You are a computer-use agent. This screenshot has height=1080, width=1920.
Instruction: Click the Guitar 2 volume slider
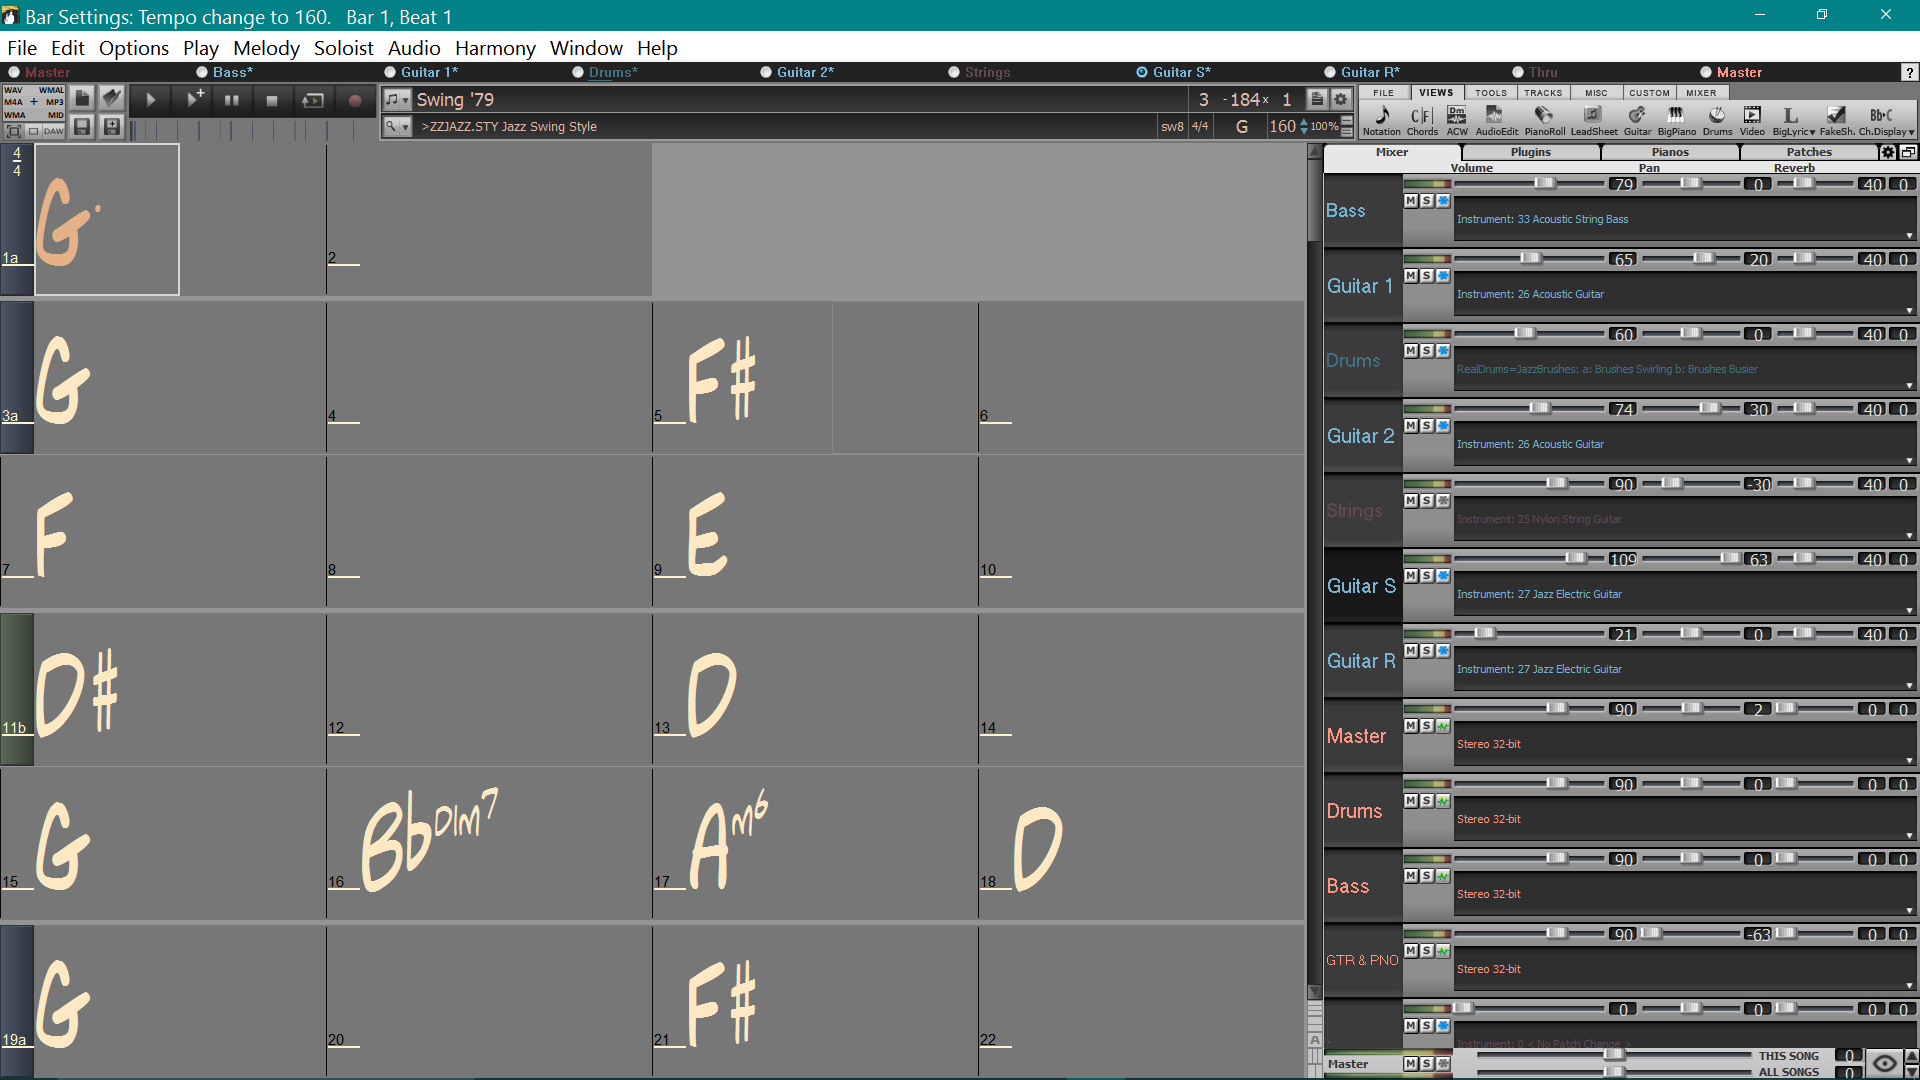1529,409
